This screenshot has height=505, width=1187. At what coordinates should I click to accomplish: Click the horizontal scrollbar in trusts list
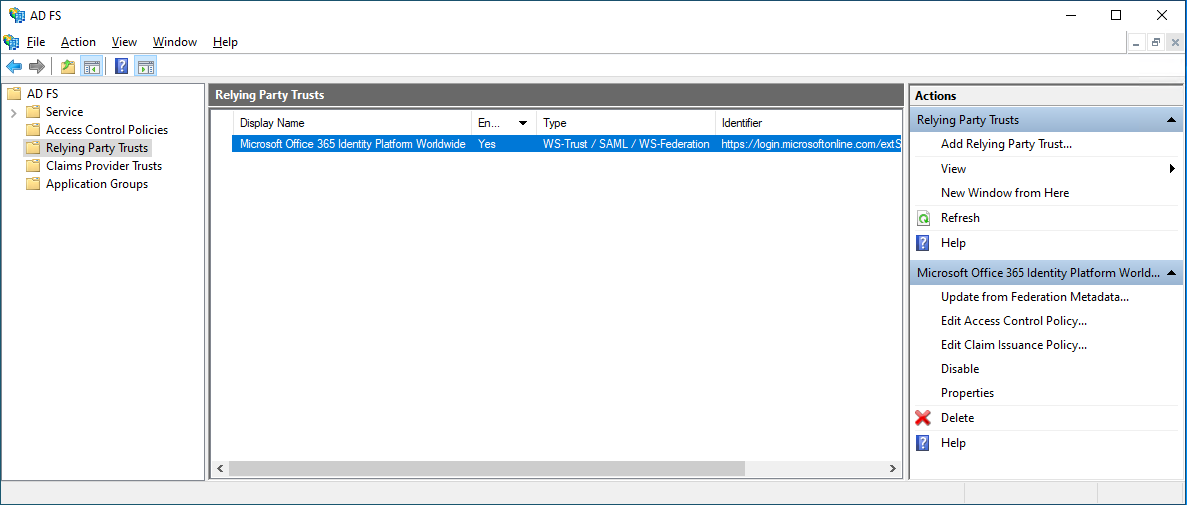click(x=487, y=469)
